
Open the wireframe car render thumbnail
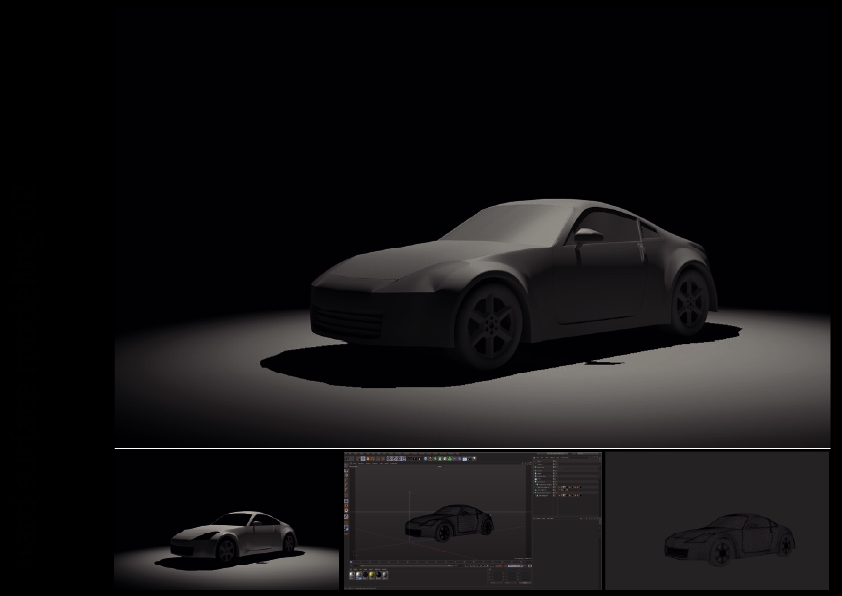717,520
